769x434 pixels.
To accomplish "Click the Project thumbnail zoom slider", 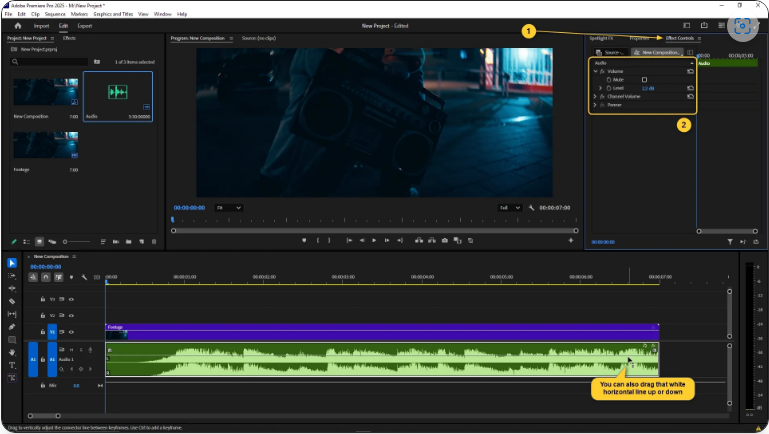I will 77,242.
